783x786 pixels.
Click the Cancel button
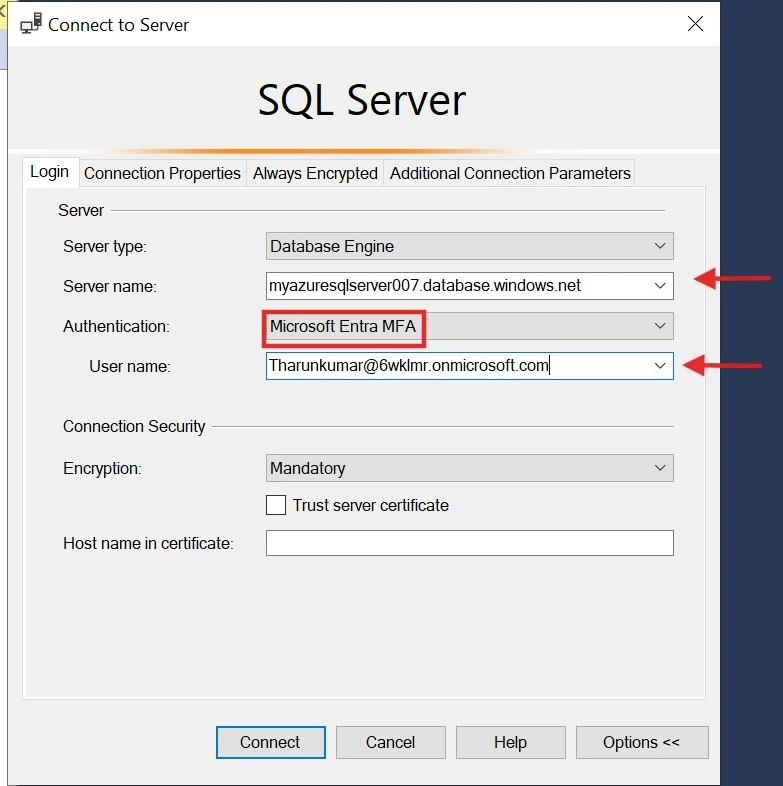[390, 742]
